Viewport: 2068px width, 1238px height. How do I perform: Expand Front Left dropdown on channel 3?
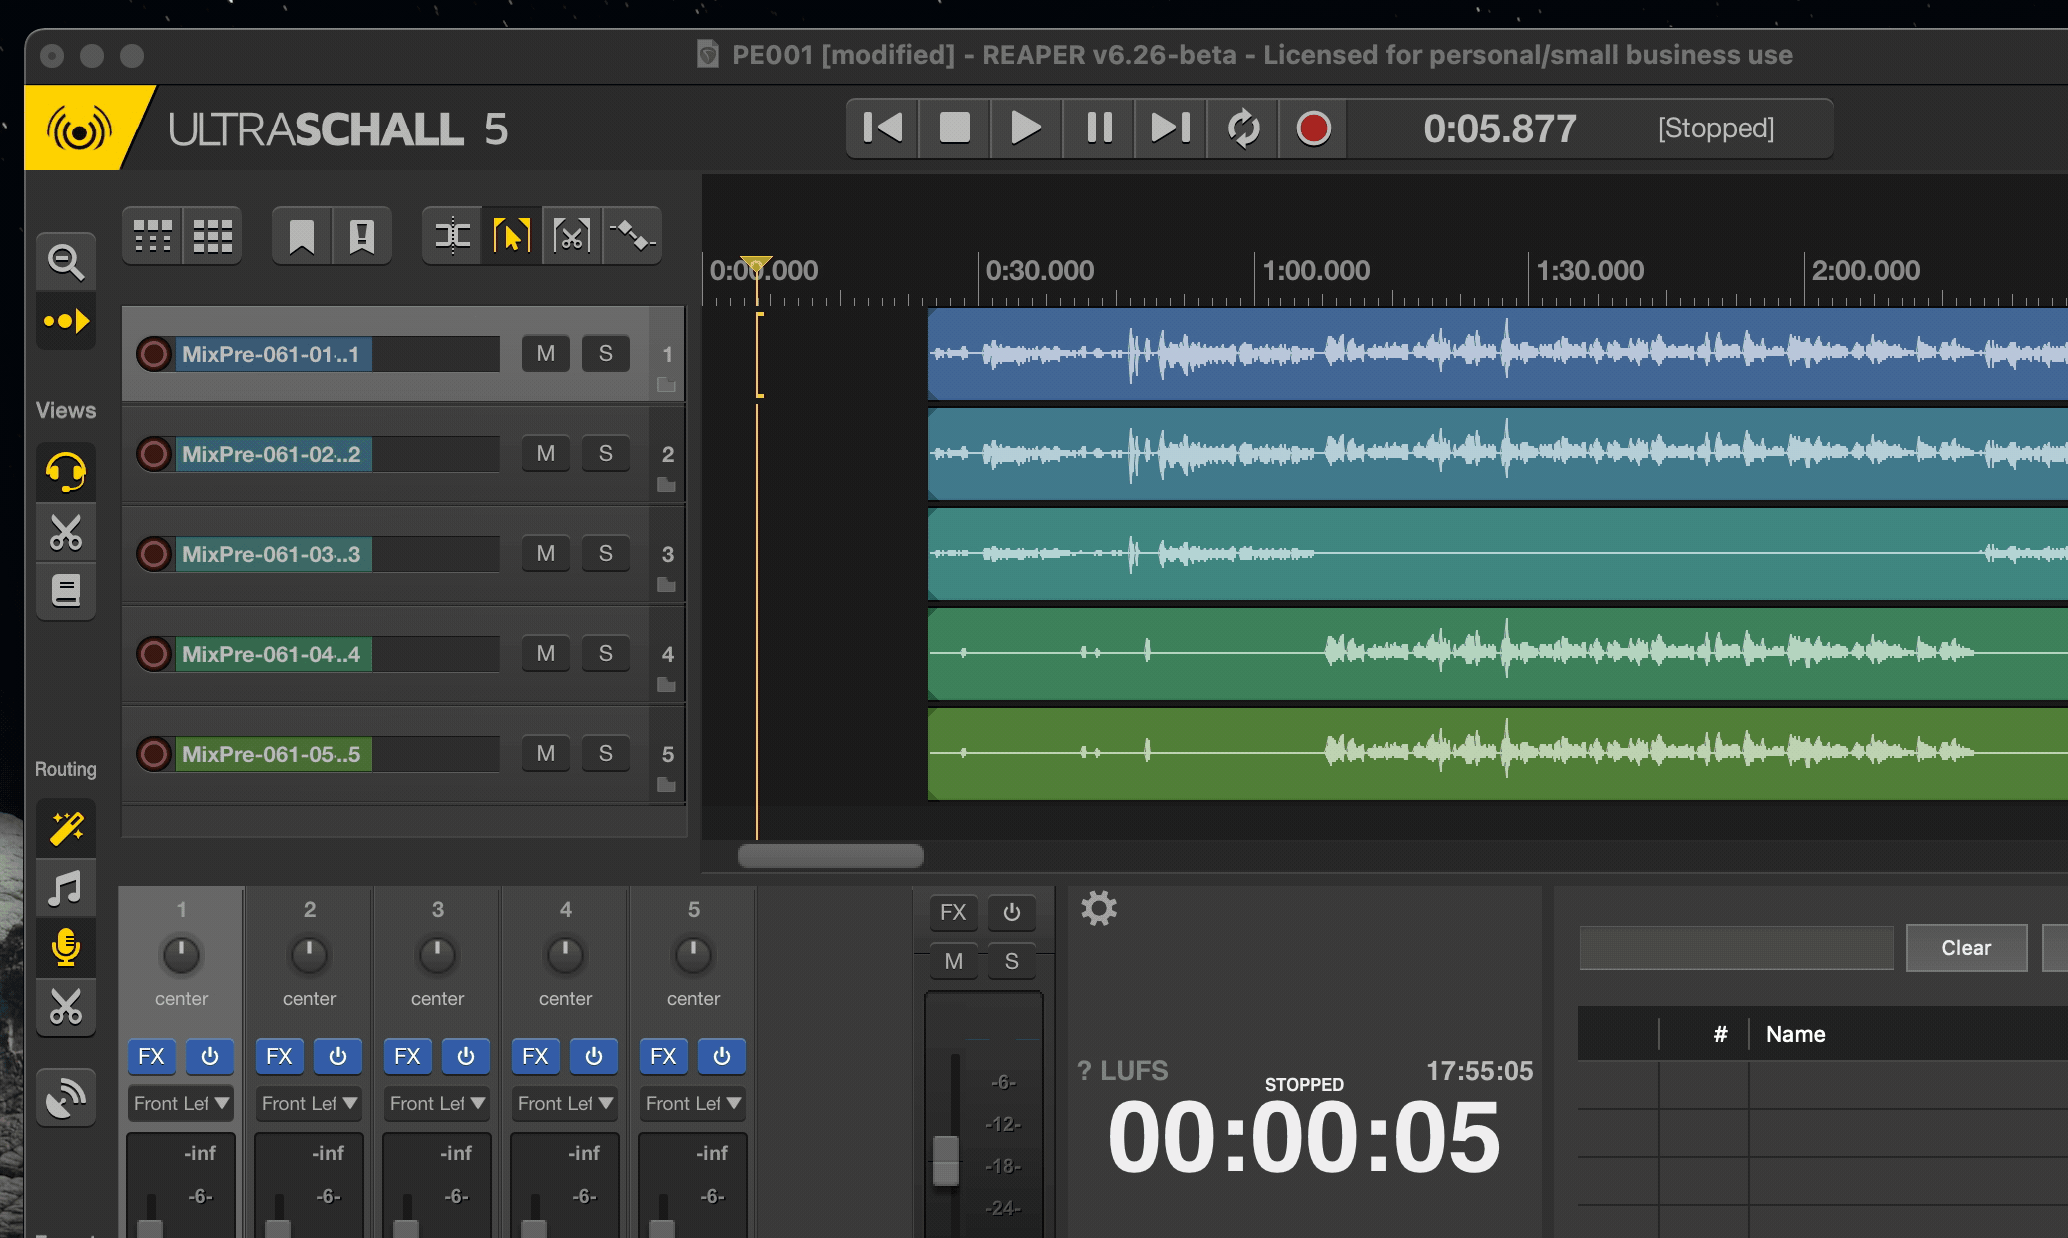pos(437,1103)
